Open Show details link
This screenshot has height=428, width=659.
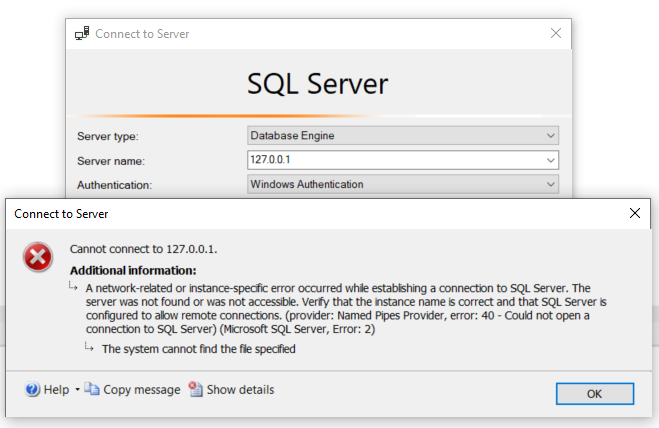coord(240,390)
